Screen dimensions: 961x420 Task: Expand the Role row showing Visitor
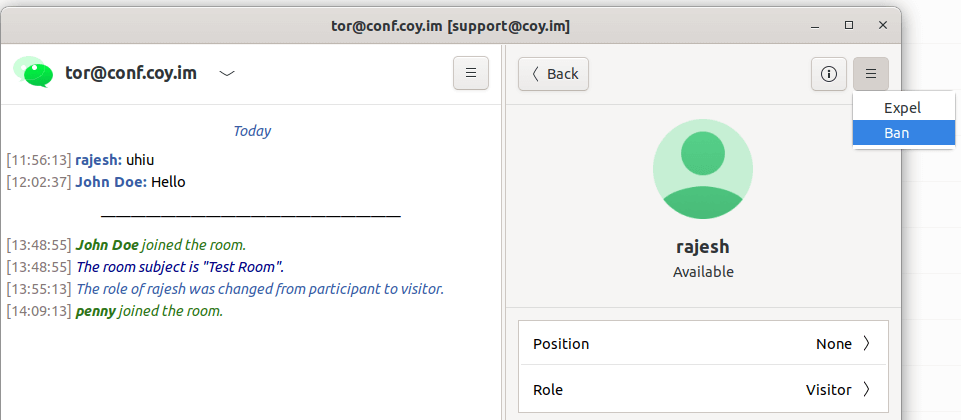coord(702,389)
